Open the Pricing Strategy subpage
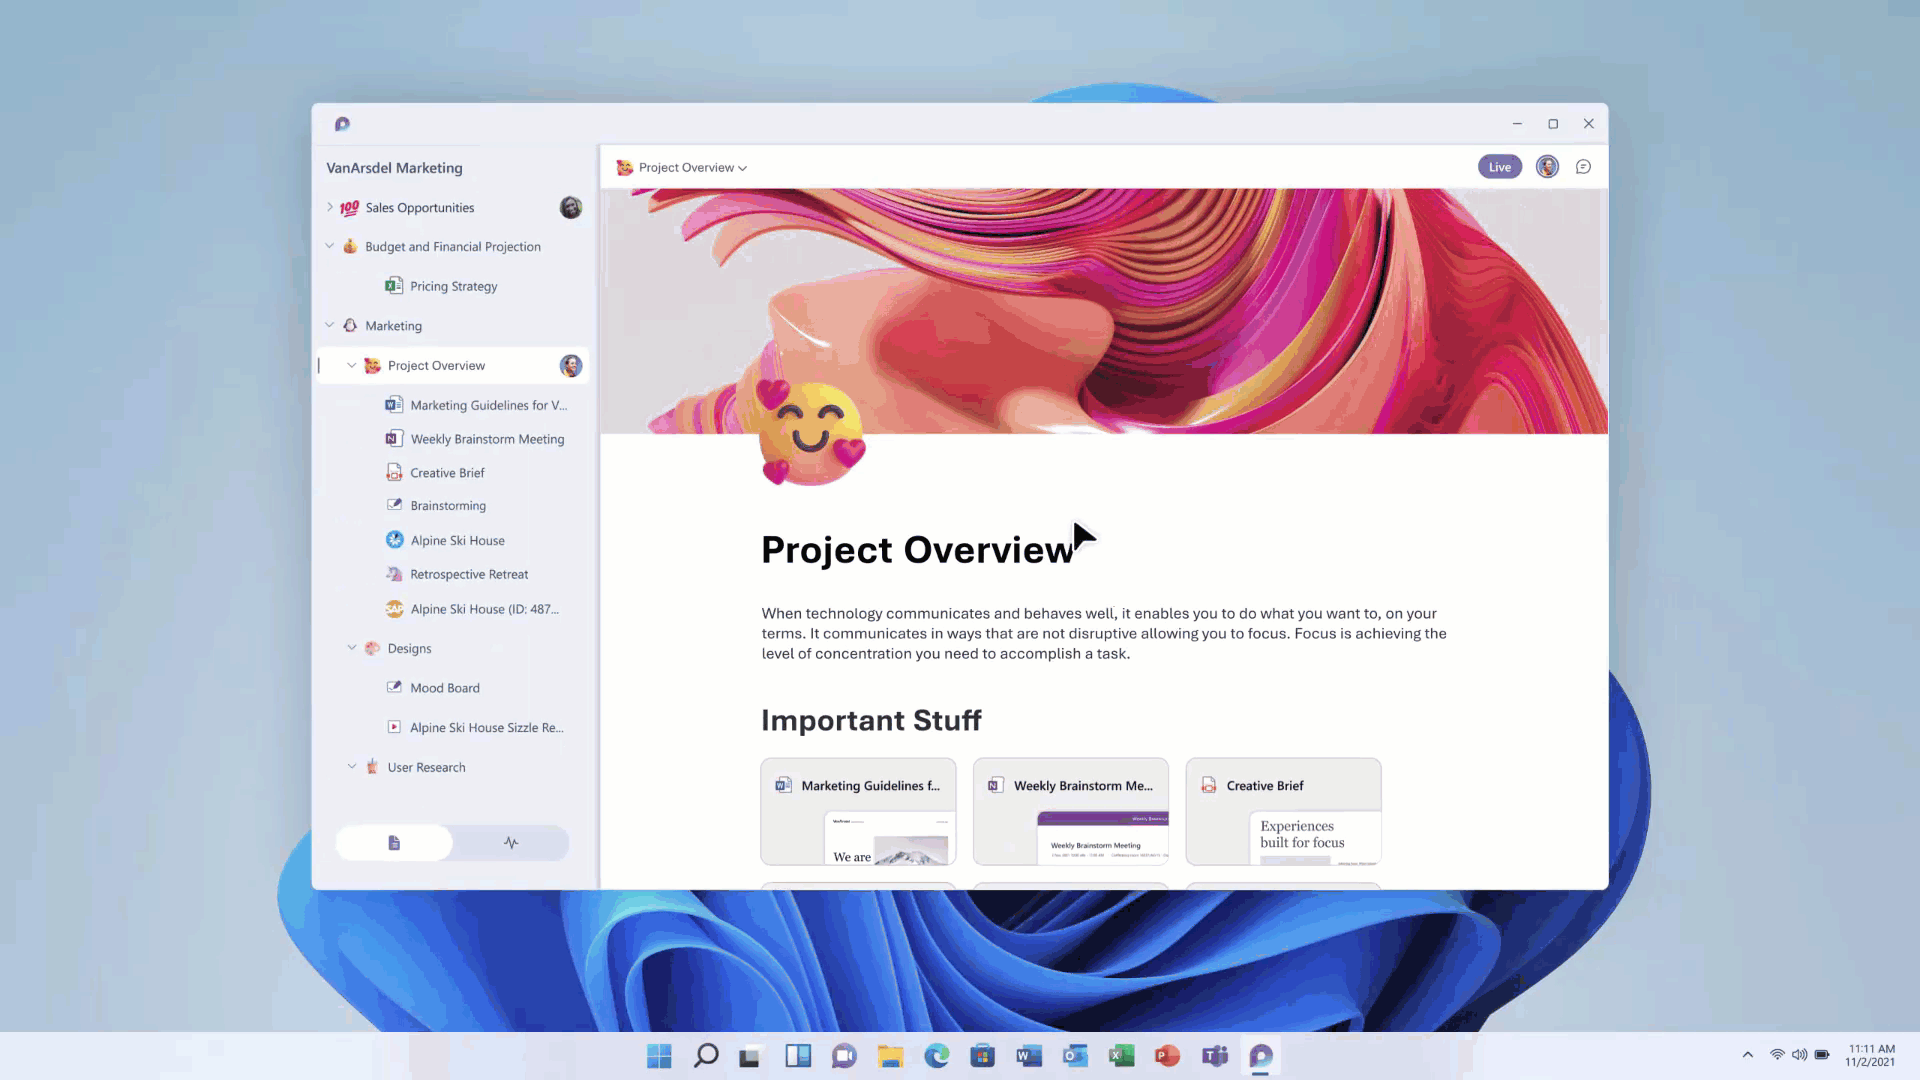1920x1080 pixels. point(454,286)
